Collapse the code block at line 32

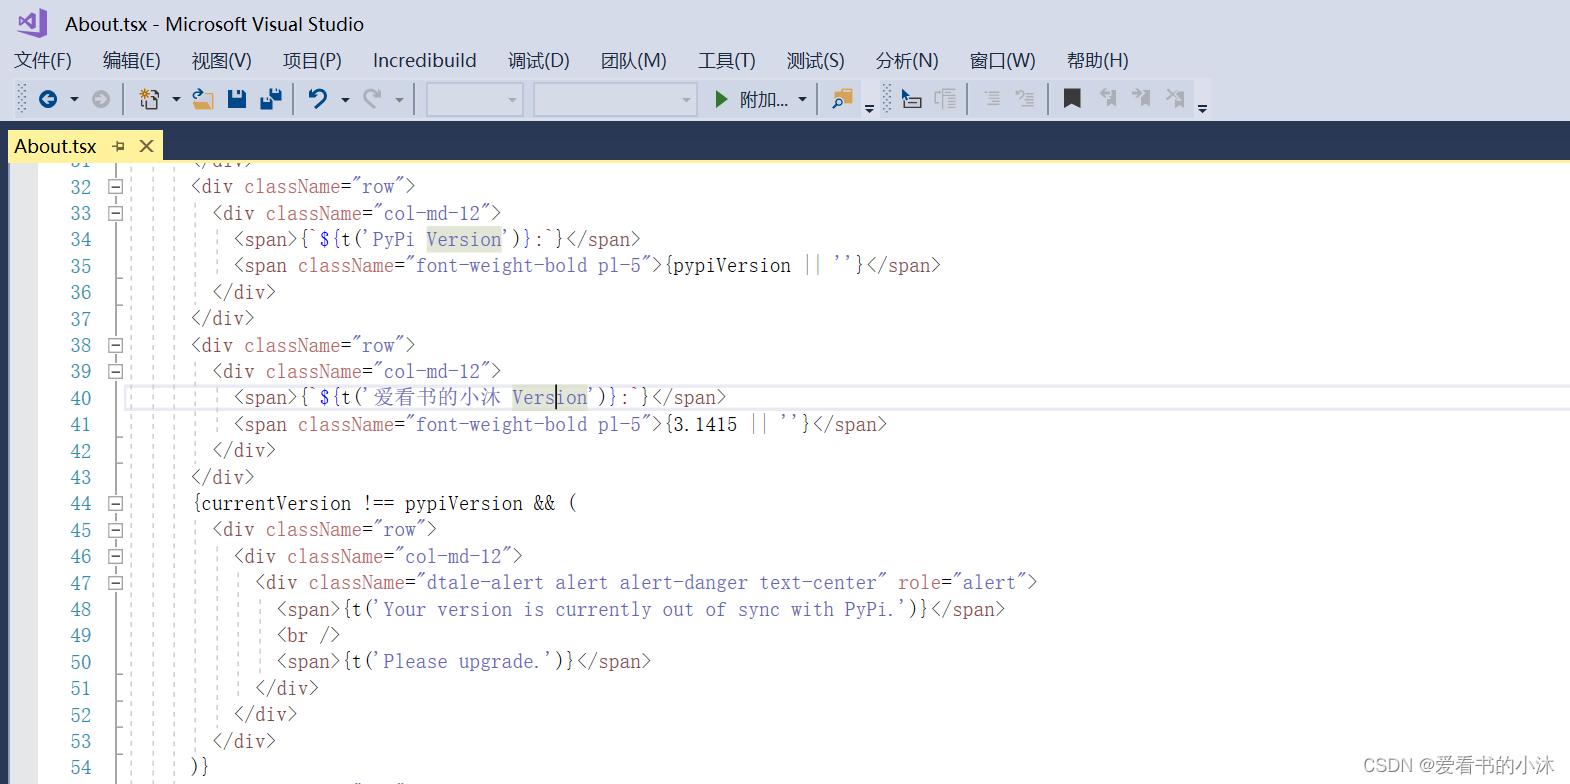coord(115,186)
